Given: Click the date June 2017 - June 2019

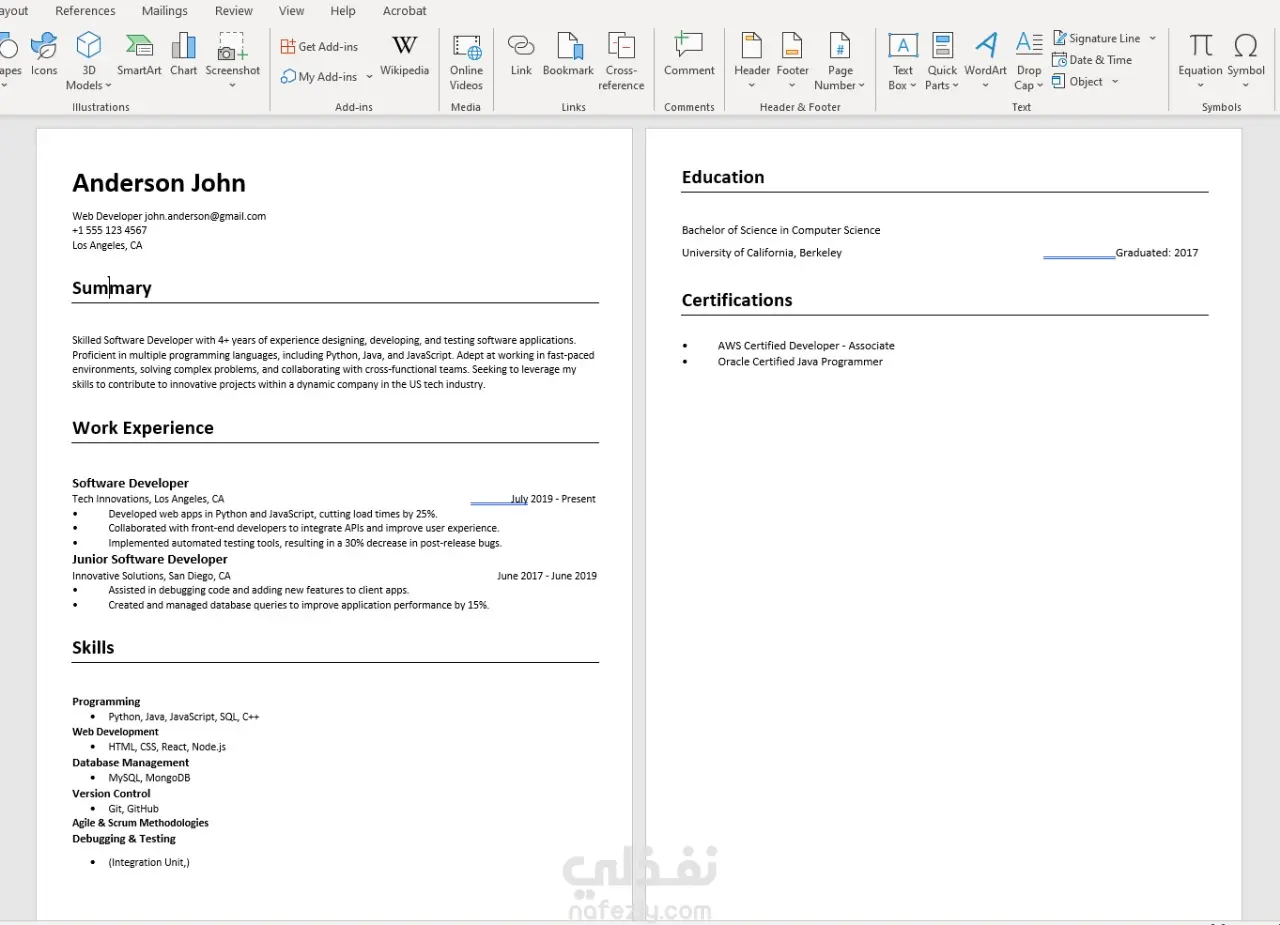Looking at the screenshot, I should (x=547, y=576).
